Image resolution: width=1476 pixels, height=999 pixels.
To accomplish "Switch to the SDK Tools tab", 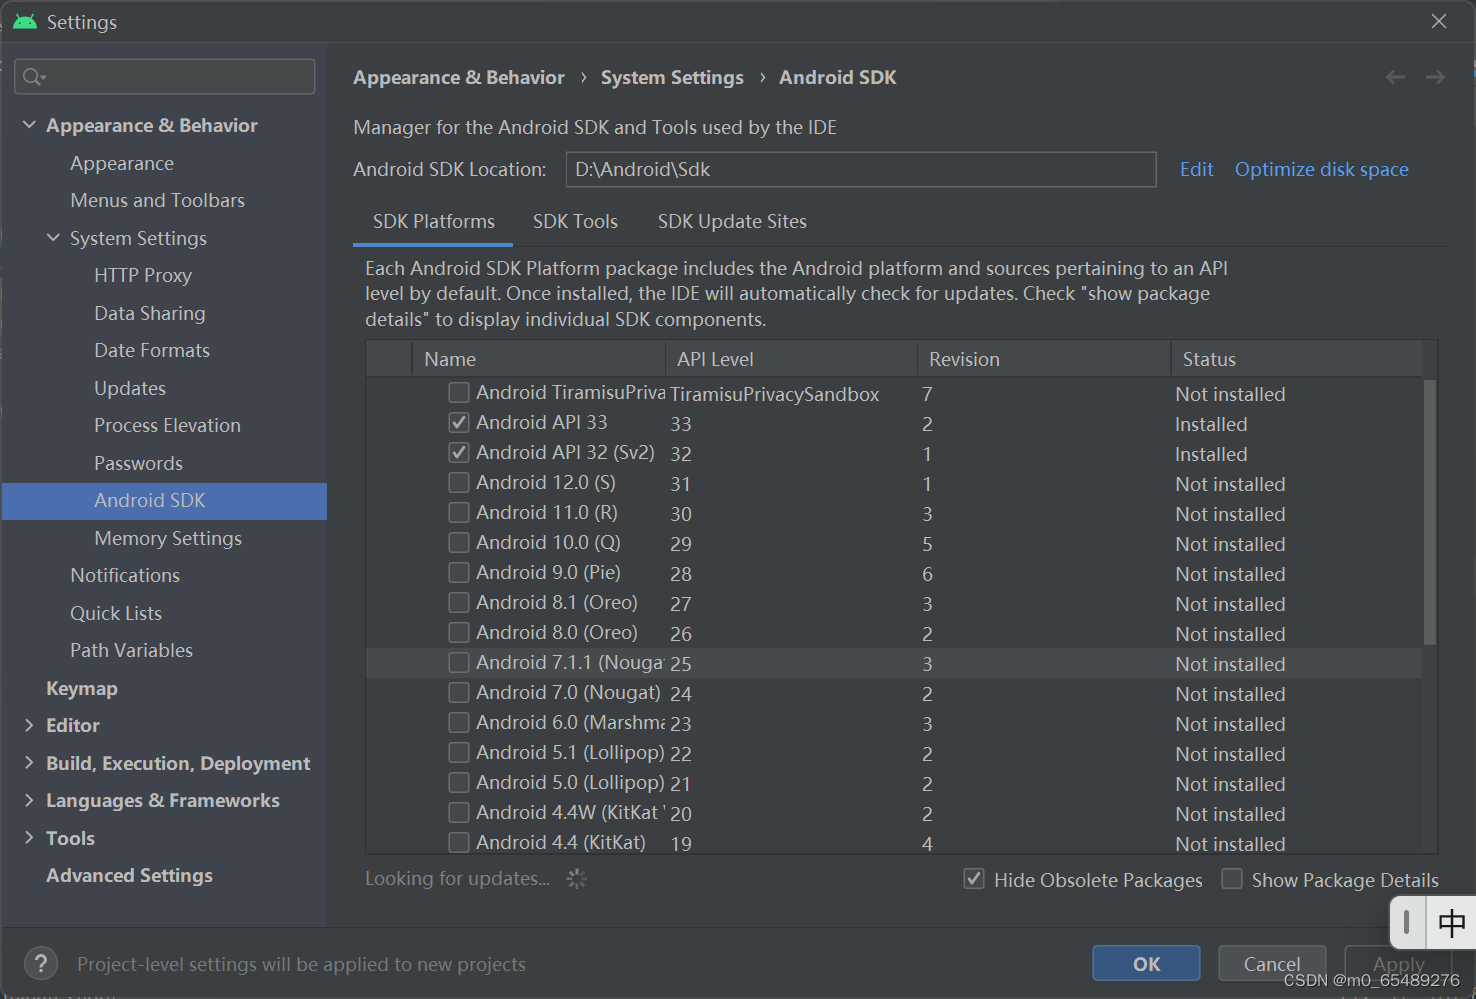I will click(575, 222).
